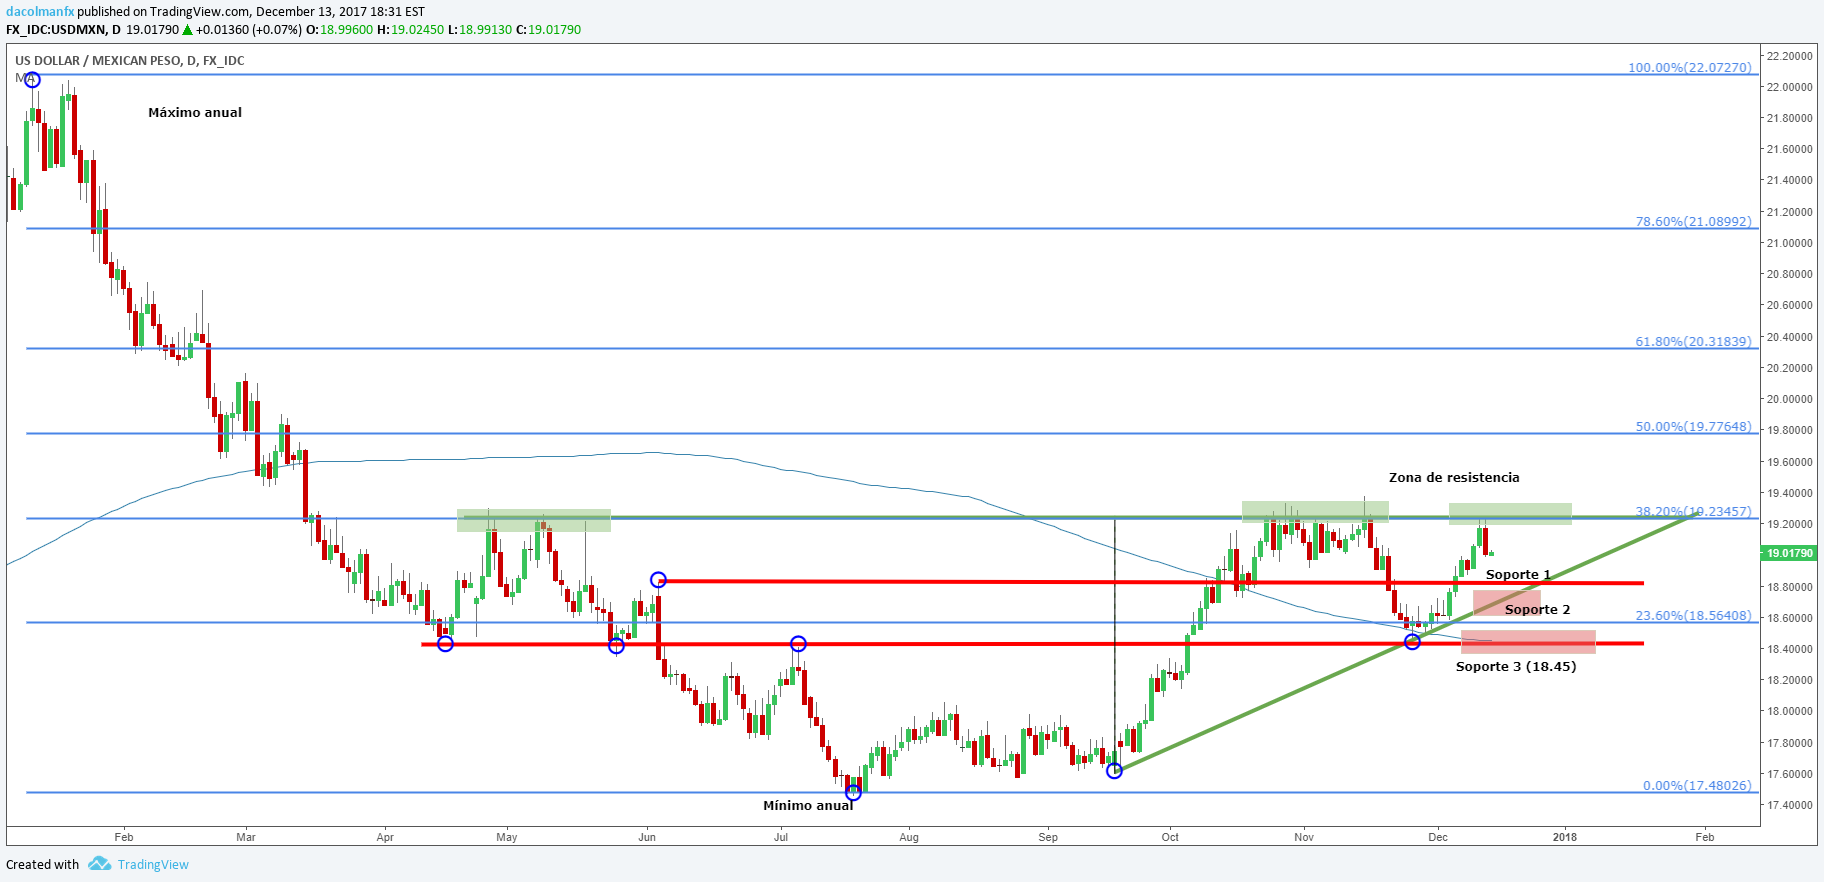1824x882 pixels.
Task: Click the blue circle where the green trendline starts
Action: tap(1114, 771)
